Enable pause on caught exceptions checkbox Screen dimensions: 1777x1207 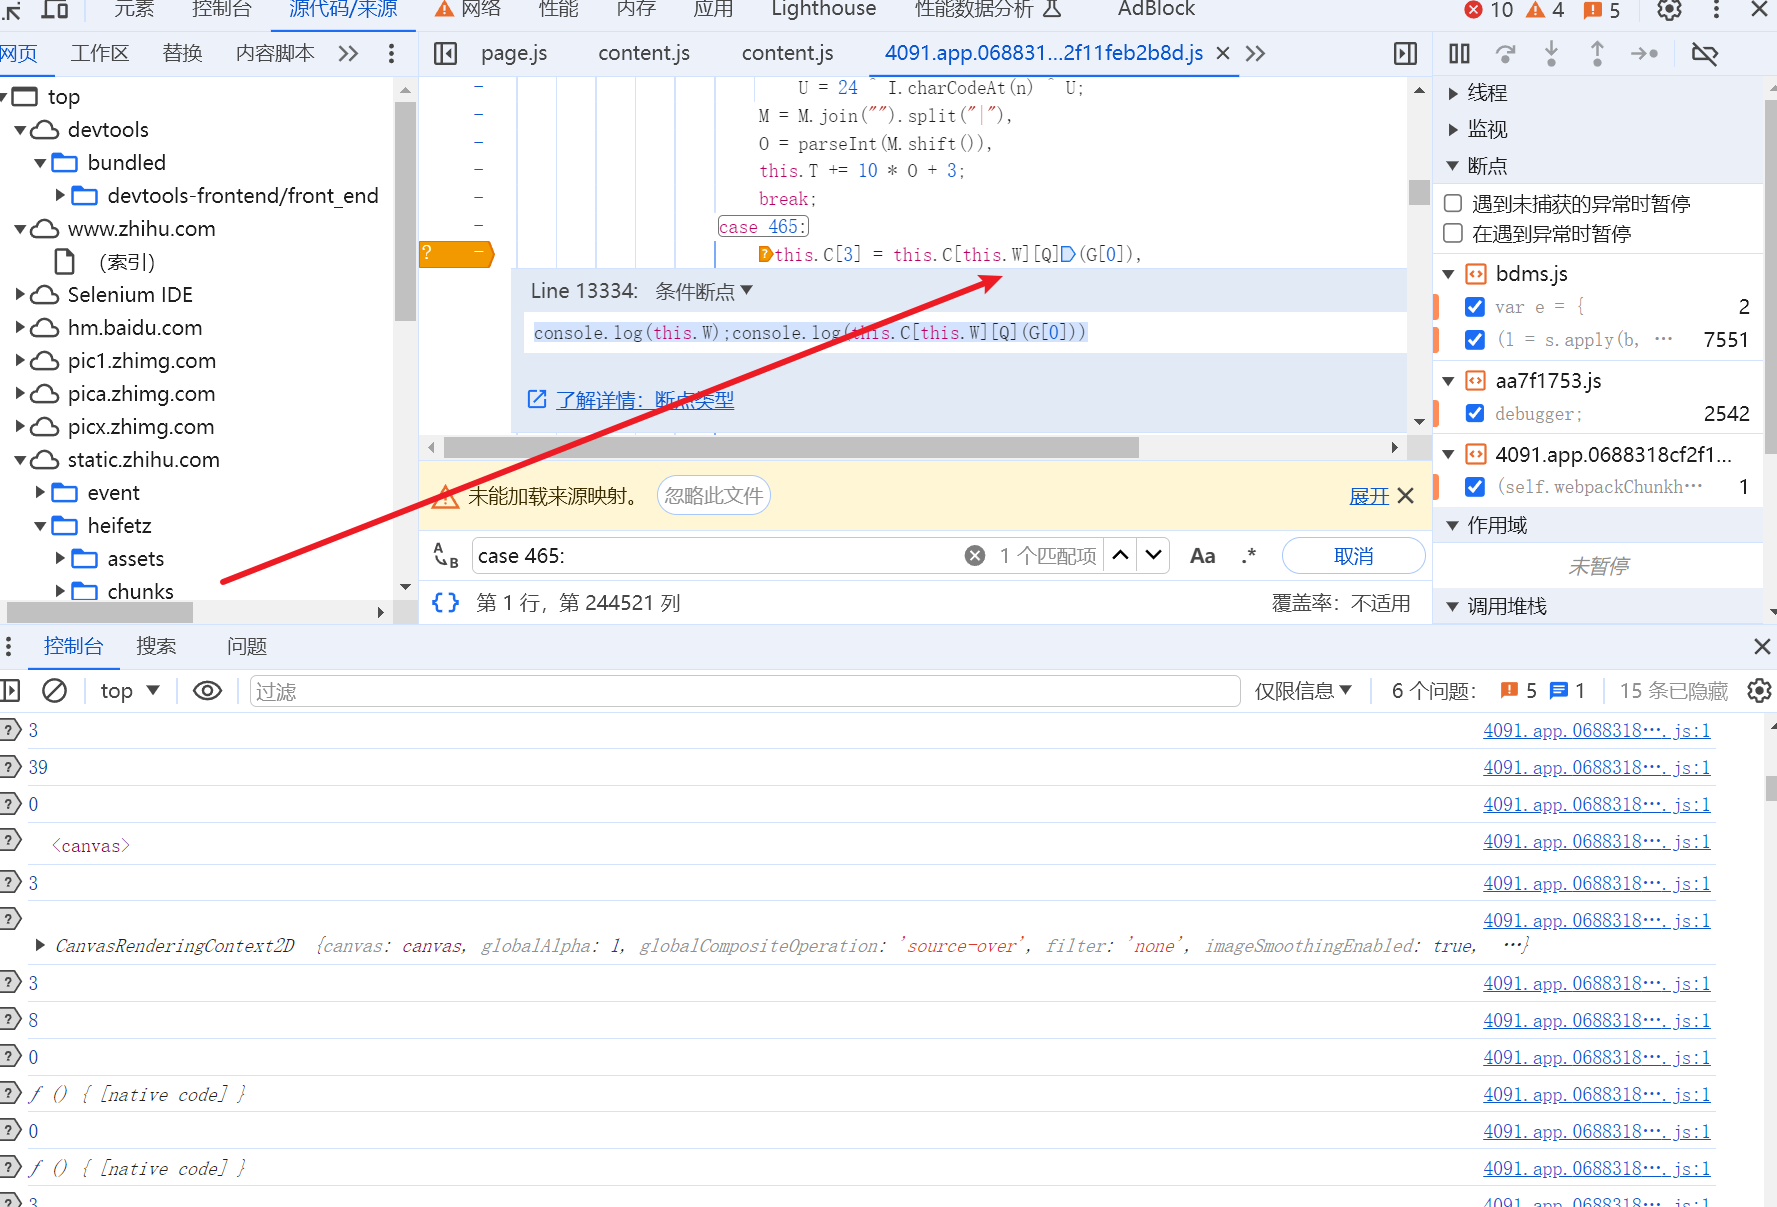pyautogui.click(x=1453, y=233)
